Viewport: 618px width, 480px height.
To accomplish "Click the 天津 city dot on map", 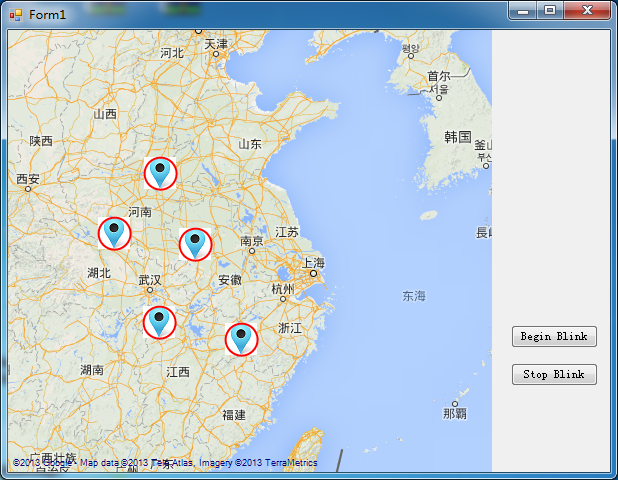I will point(216,54).
